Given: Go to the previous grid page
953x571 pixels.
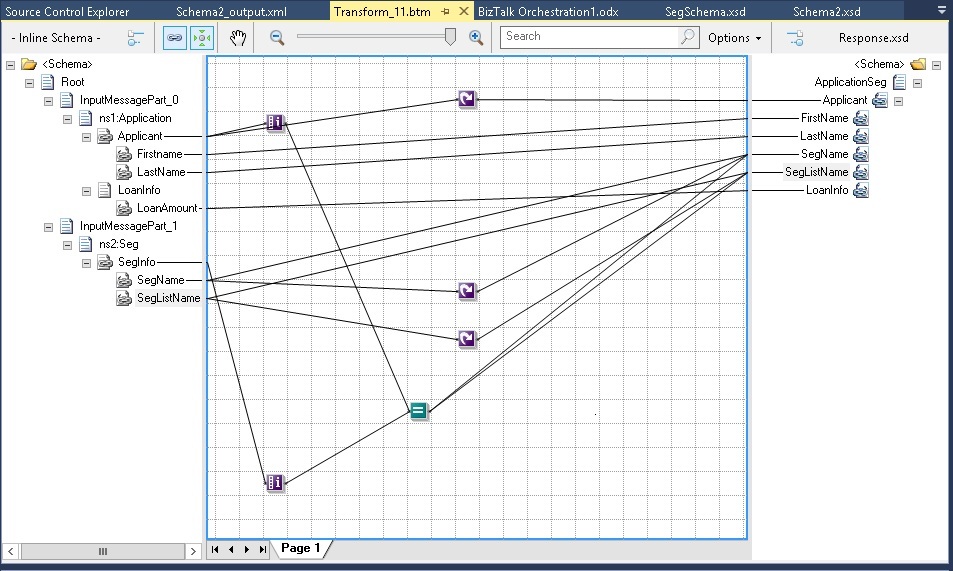Looking at the screenshot, I should pos(231,549).
